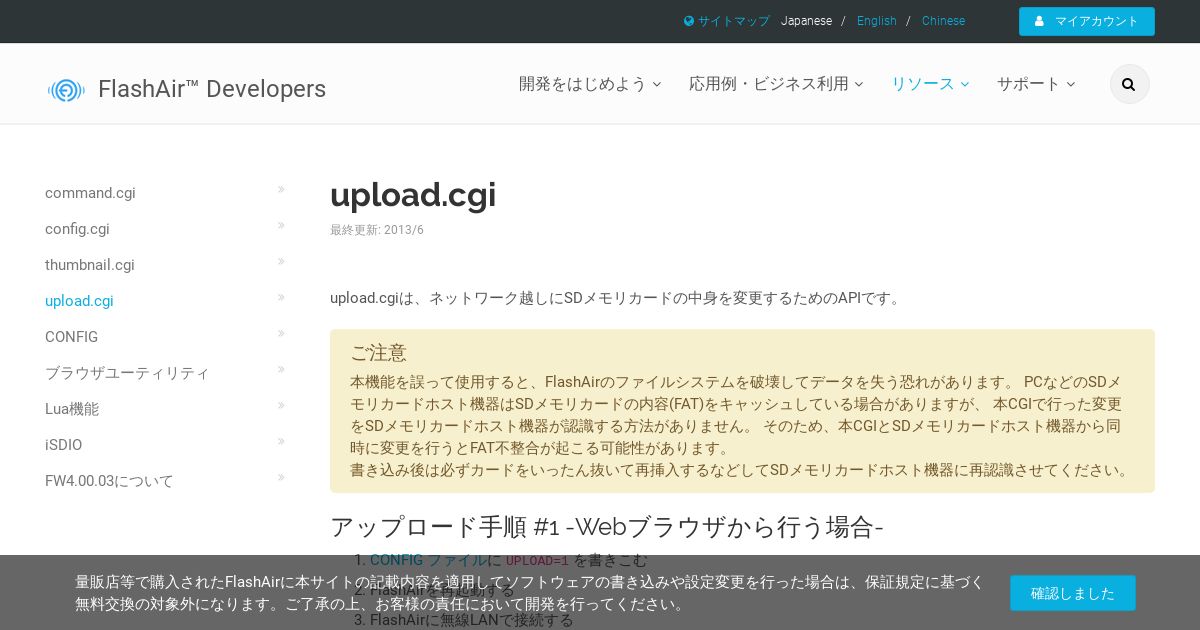Click the arrow icon next to FW4.00.03について
This screenshot has width=1200, height=630.
point(281,477)
